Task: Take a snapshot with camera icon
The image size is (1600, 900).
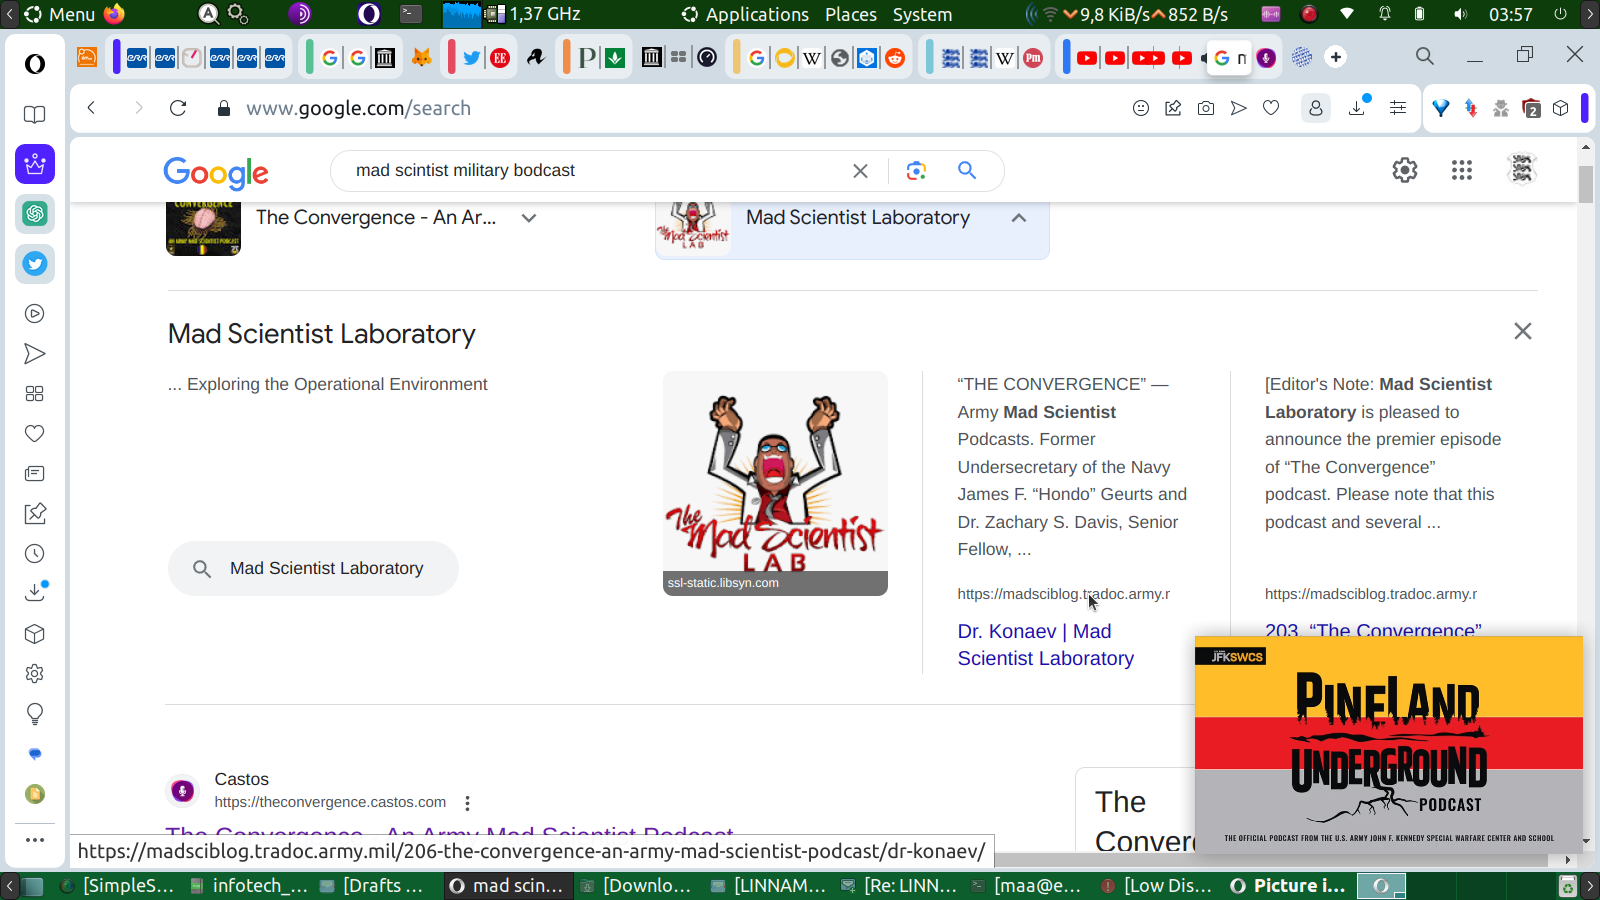Action: pos(1206,108)
